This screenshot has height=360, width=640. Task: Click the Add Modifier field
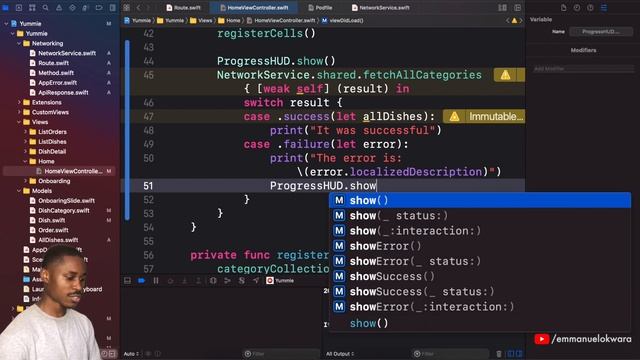click(584, 69)
